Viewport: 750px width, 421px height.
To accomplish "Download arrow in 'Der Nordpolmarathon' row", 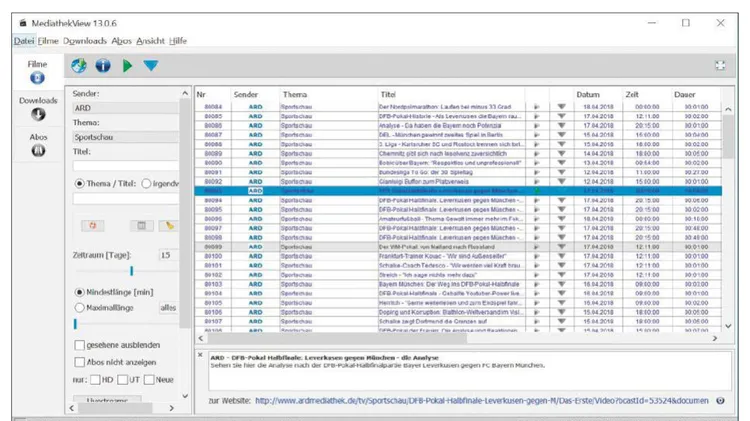I will [x=562, y=107].
